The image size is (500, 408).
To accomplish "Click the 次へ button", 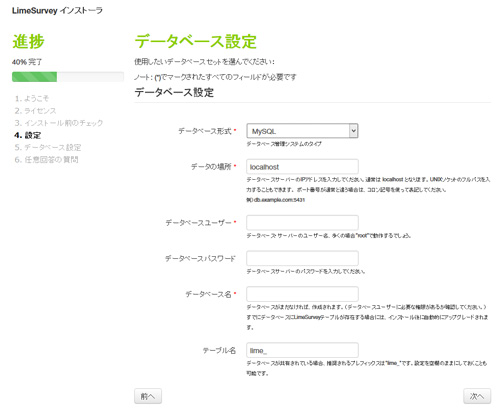I will pyautogui.click(x=477, y=396).
